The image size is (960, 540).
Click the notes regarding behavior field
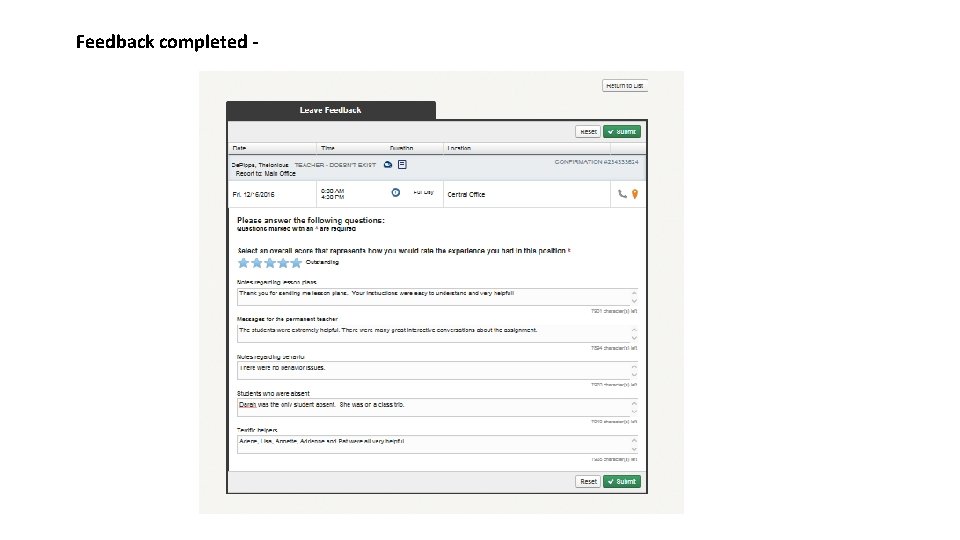pyautogui.click(x=437, y=370)
